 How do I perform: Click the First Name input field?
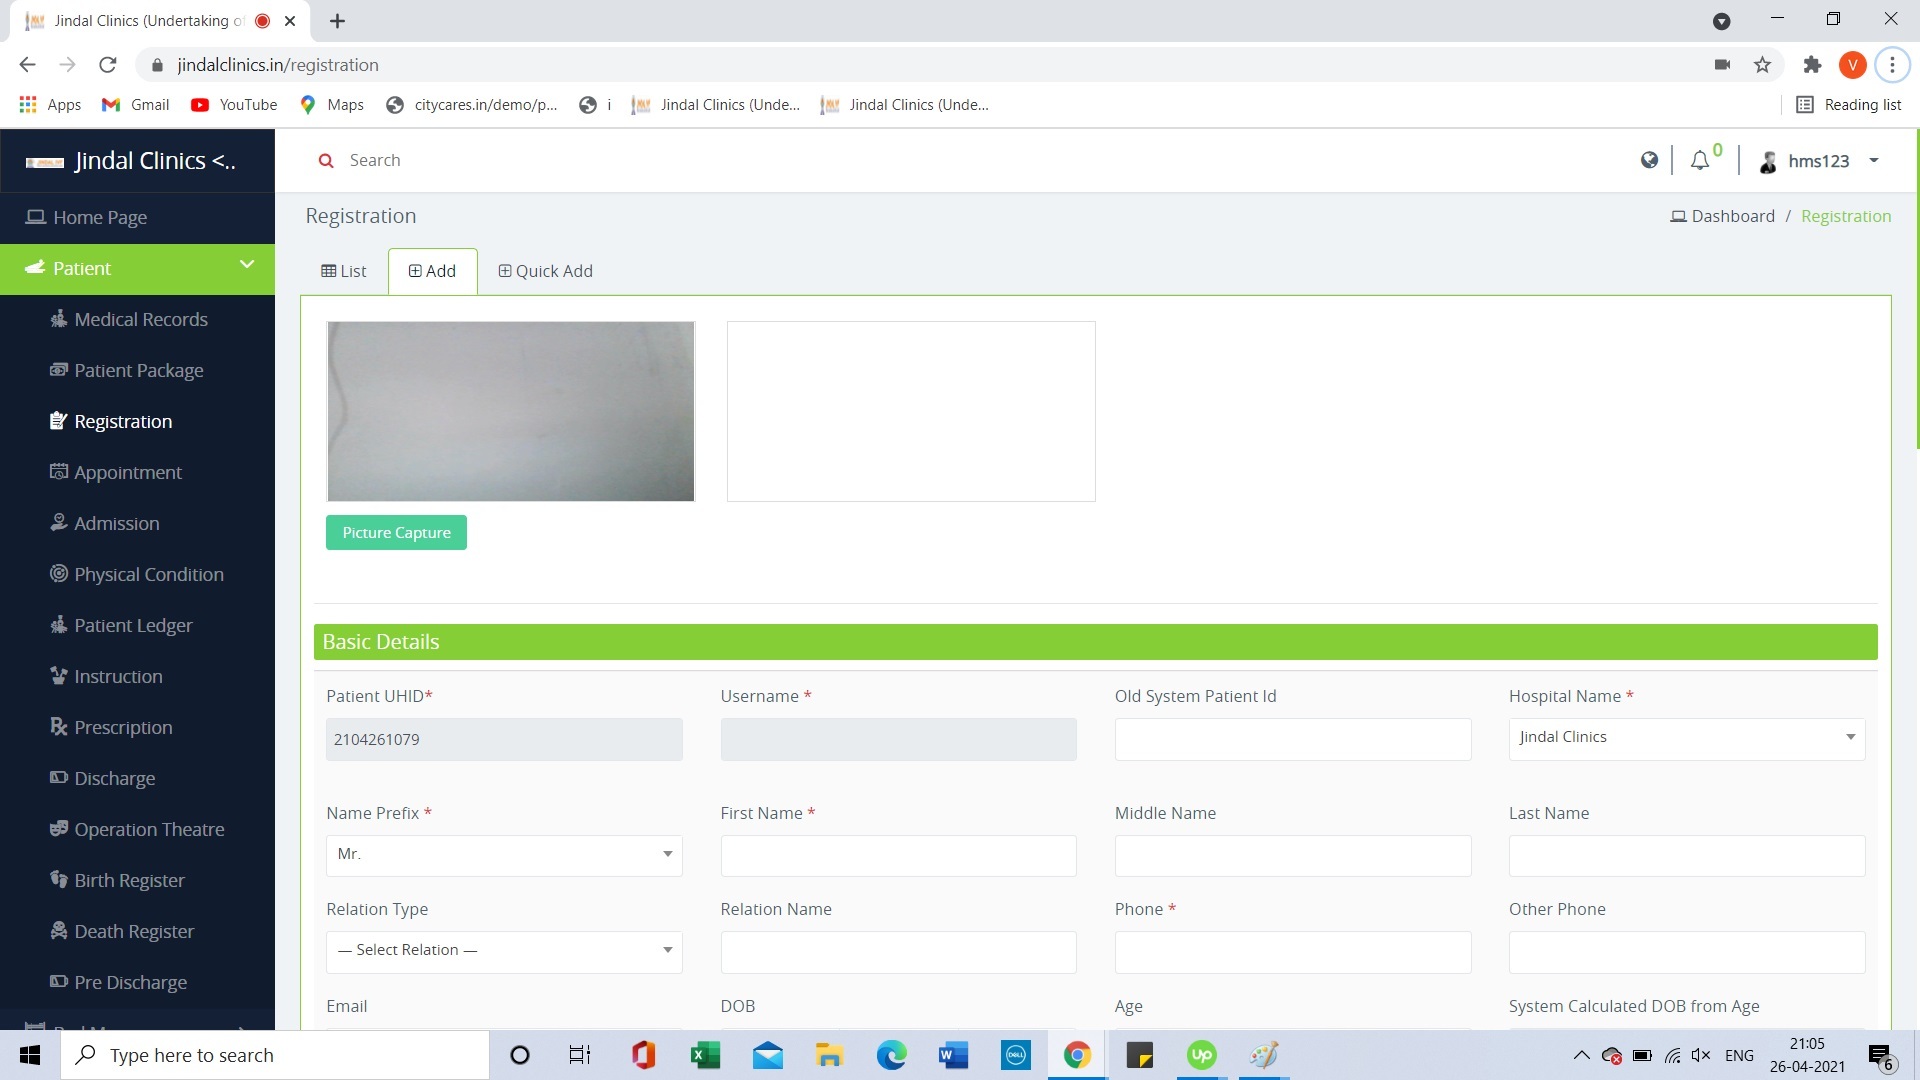[x=898, y=857]
